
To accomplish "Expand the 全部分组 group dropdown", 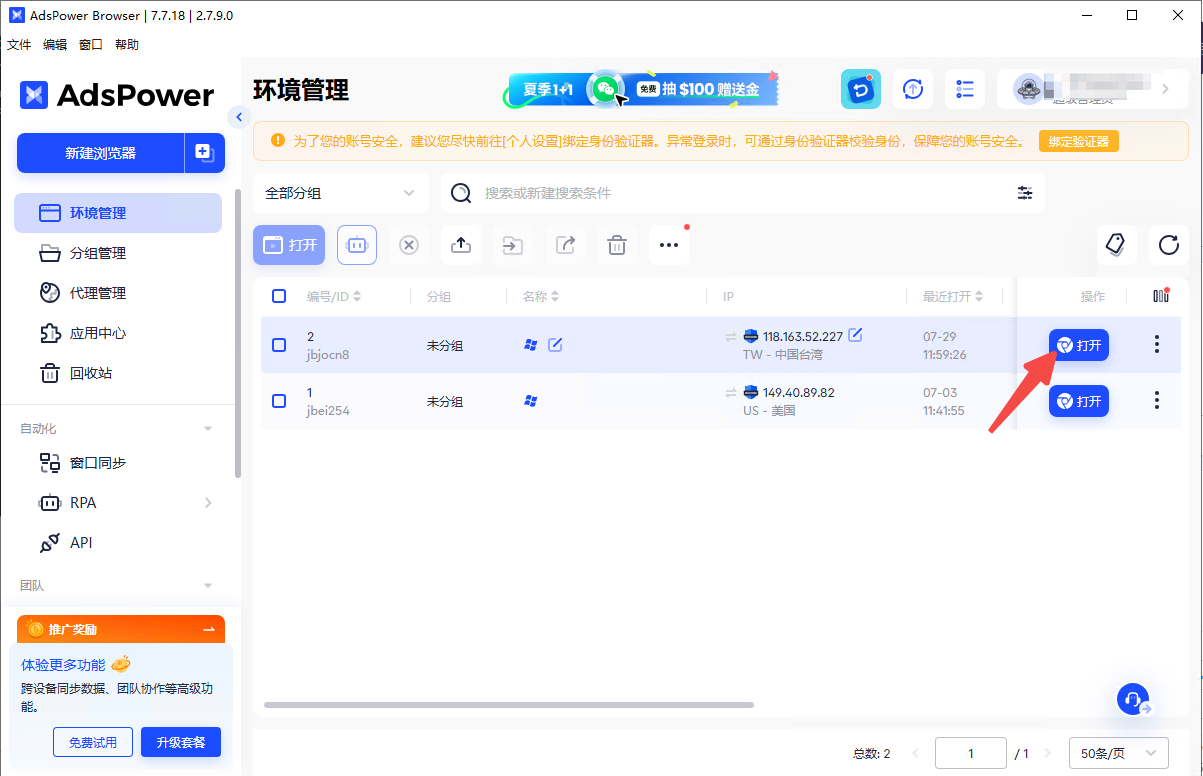I will pos(340,193).
